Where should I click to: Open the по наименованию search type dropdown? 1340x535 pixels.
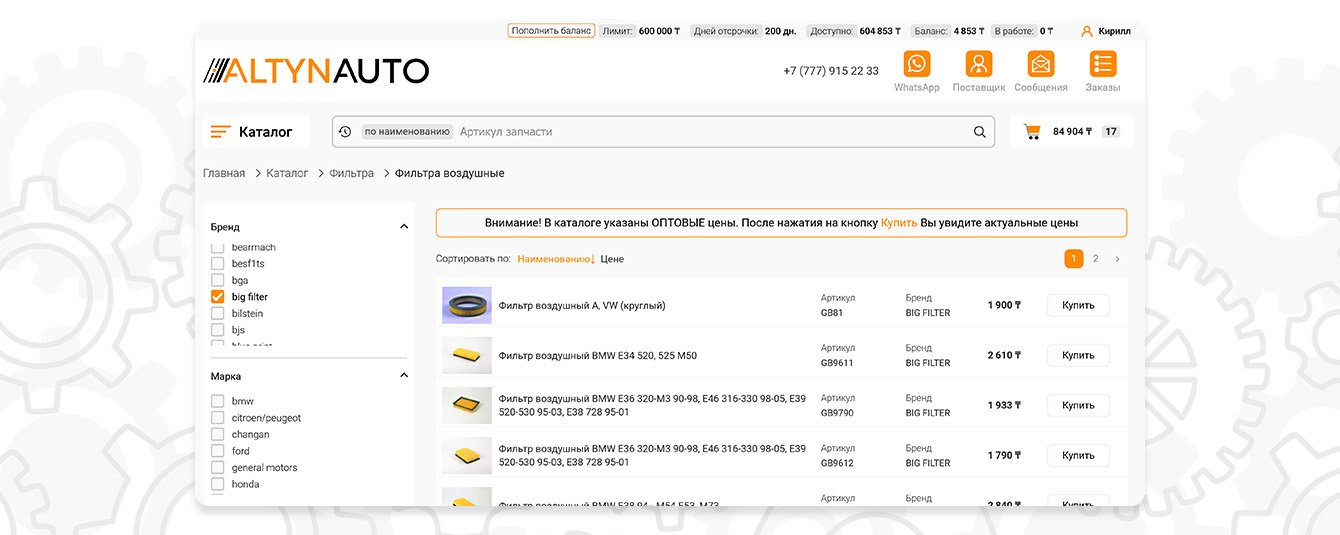click(407, 132)
